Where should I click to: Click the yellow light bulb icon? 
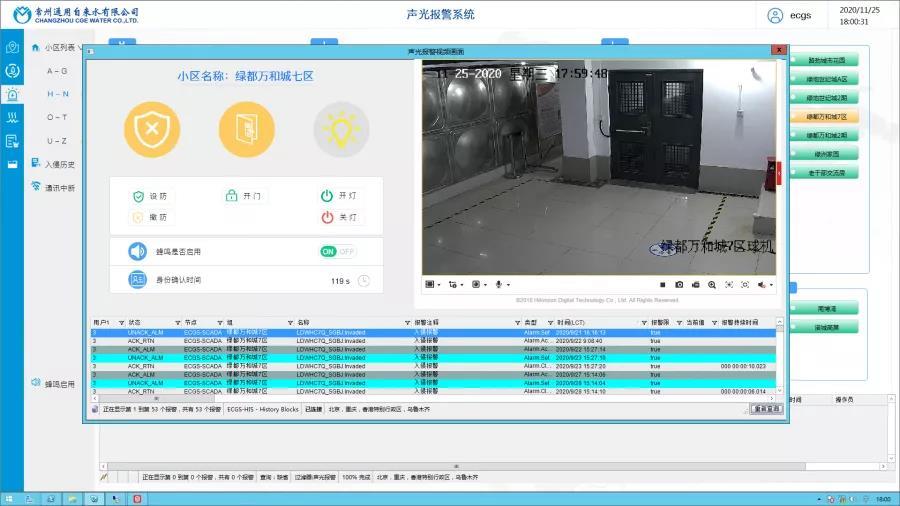click(x=341, y=130)
